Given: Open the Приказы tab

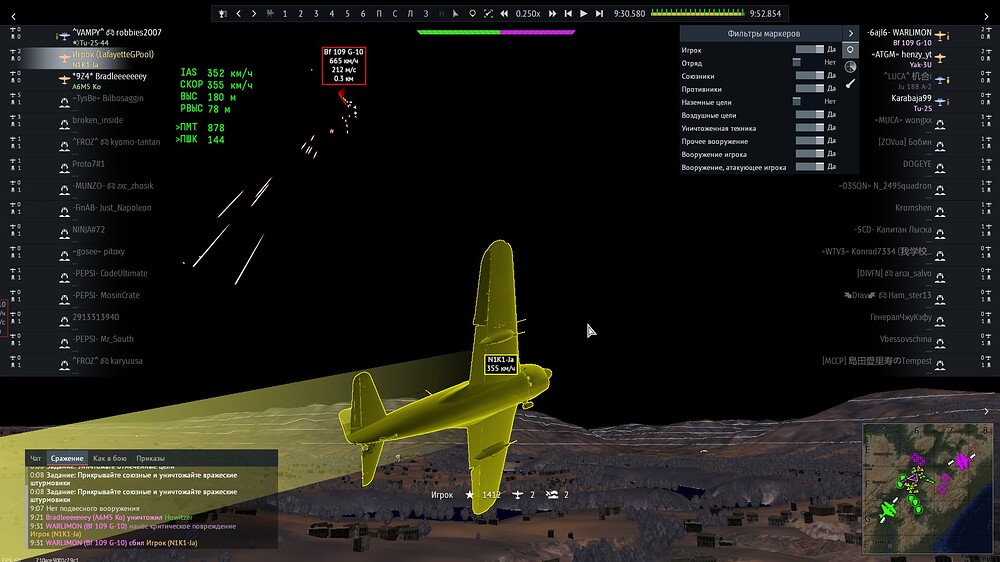Looking at the screenshot, I should pyautogui.click(x=151, y=458).
